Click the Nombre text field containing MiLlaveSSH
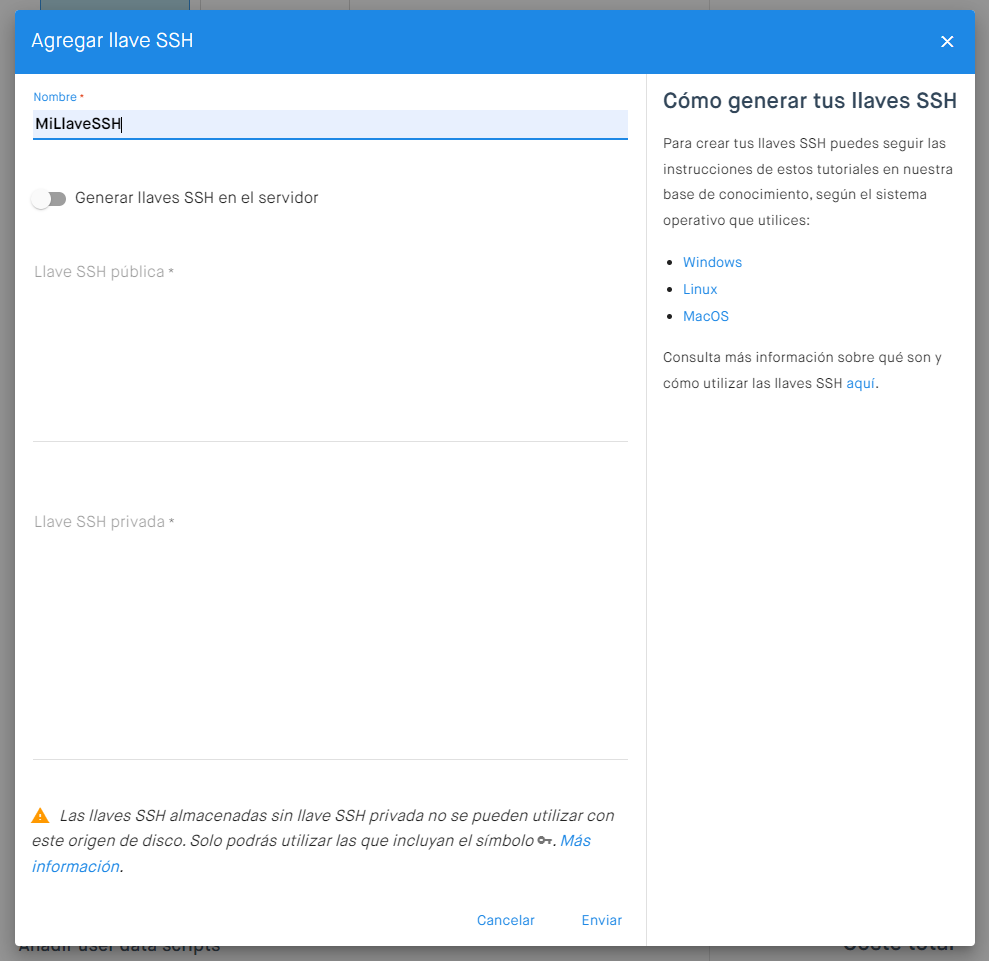This screenshot has width=989, height=961. [x=330, y=124]
